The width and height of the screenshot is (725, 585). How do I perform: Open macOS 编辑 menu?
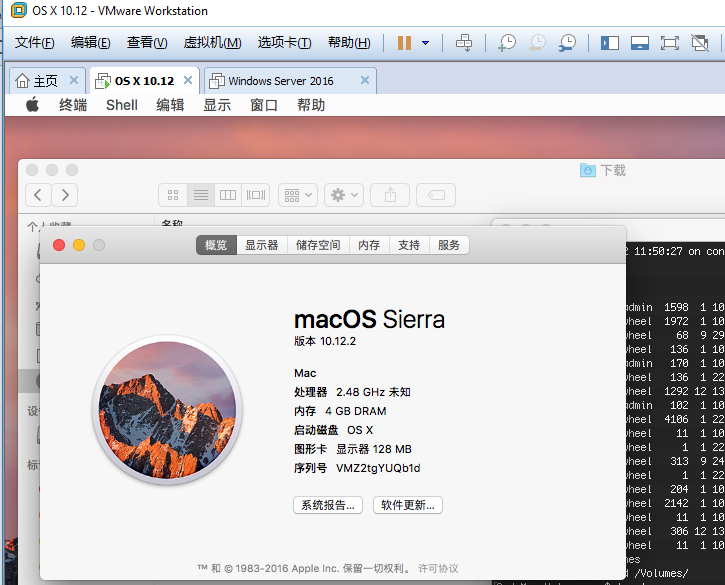point(170,105)
